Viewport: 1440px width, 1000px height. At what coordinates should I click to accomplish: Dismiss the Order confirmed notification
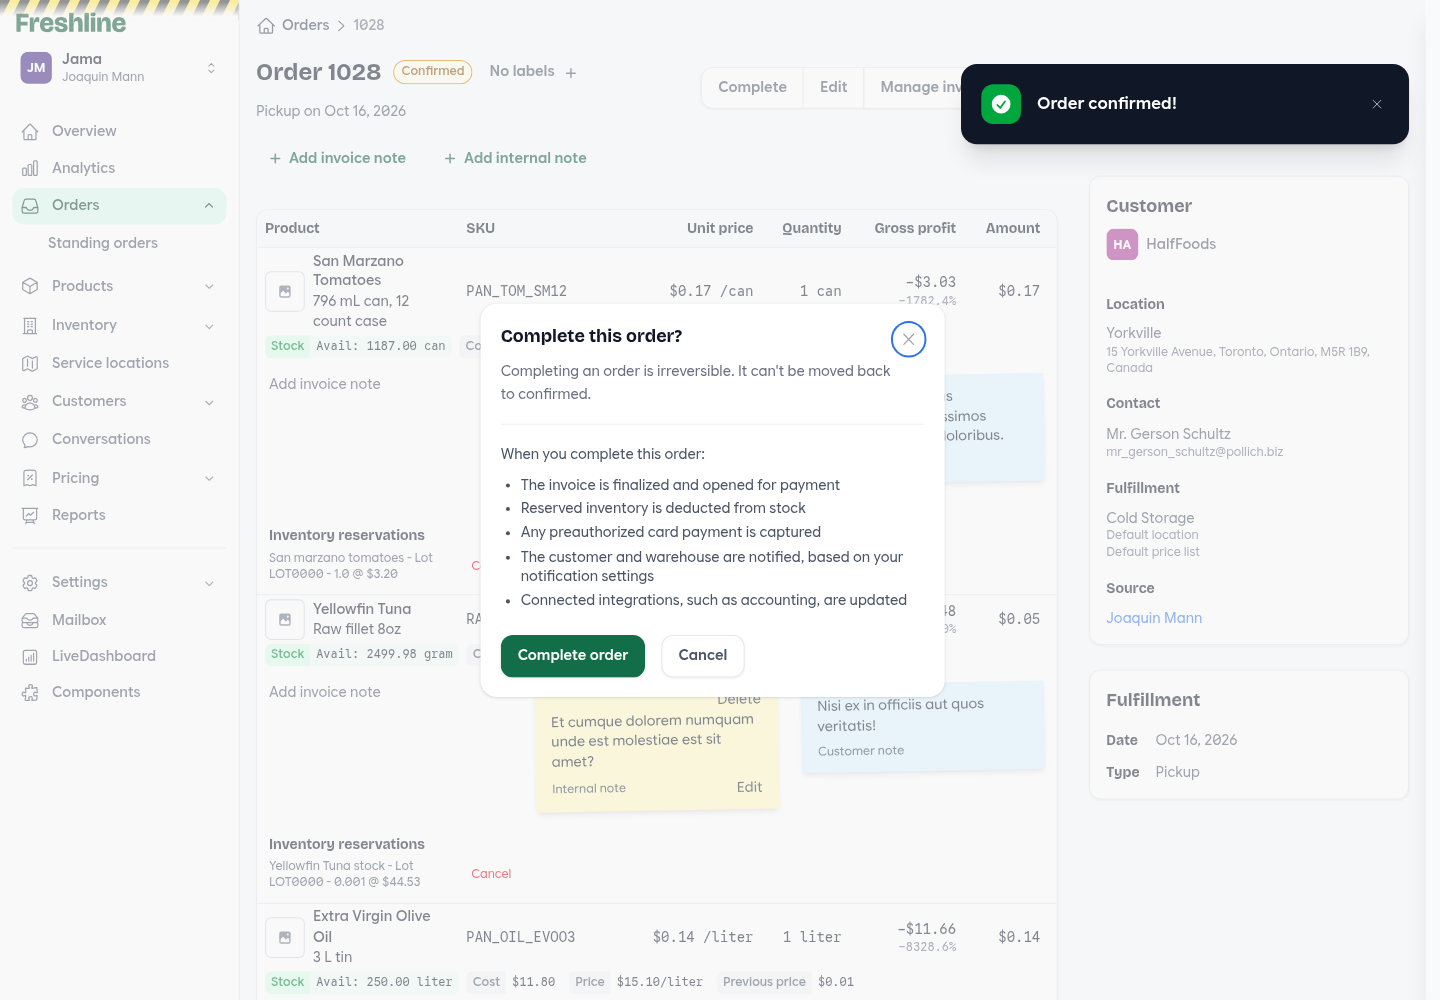(1377, 104)
